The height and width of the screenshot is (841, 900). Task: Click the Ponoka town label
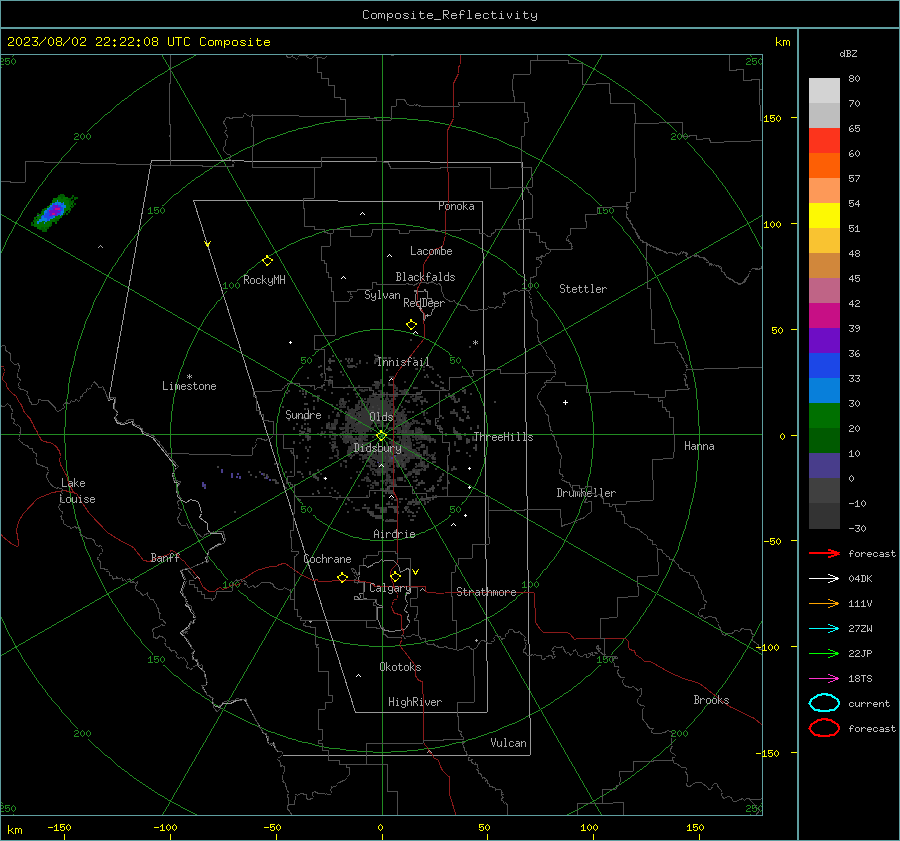(x=456, y=206)
